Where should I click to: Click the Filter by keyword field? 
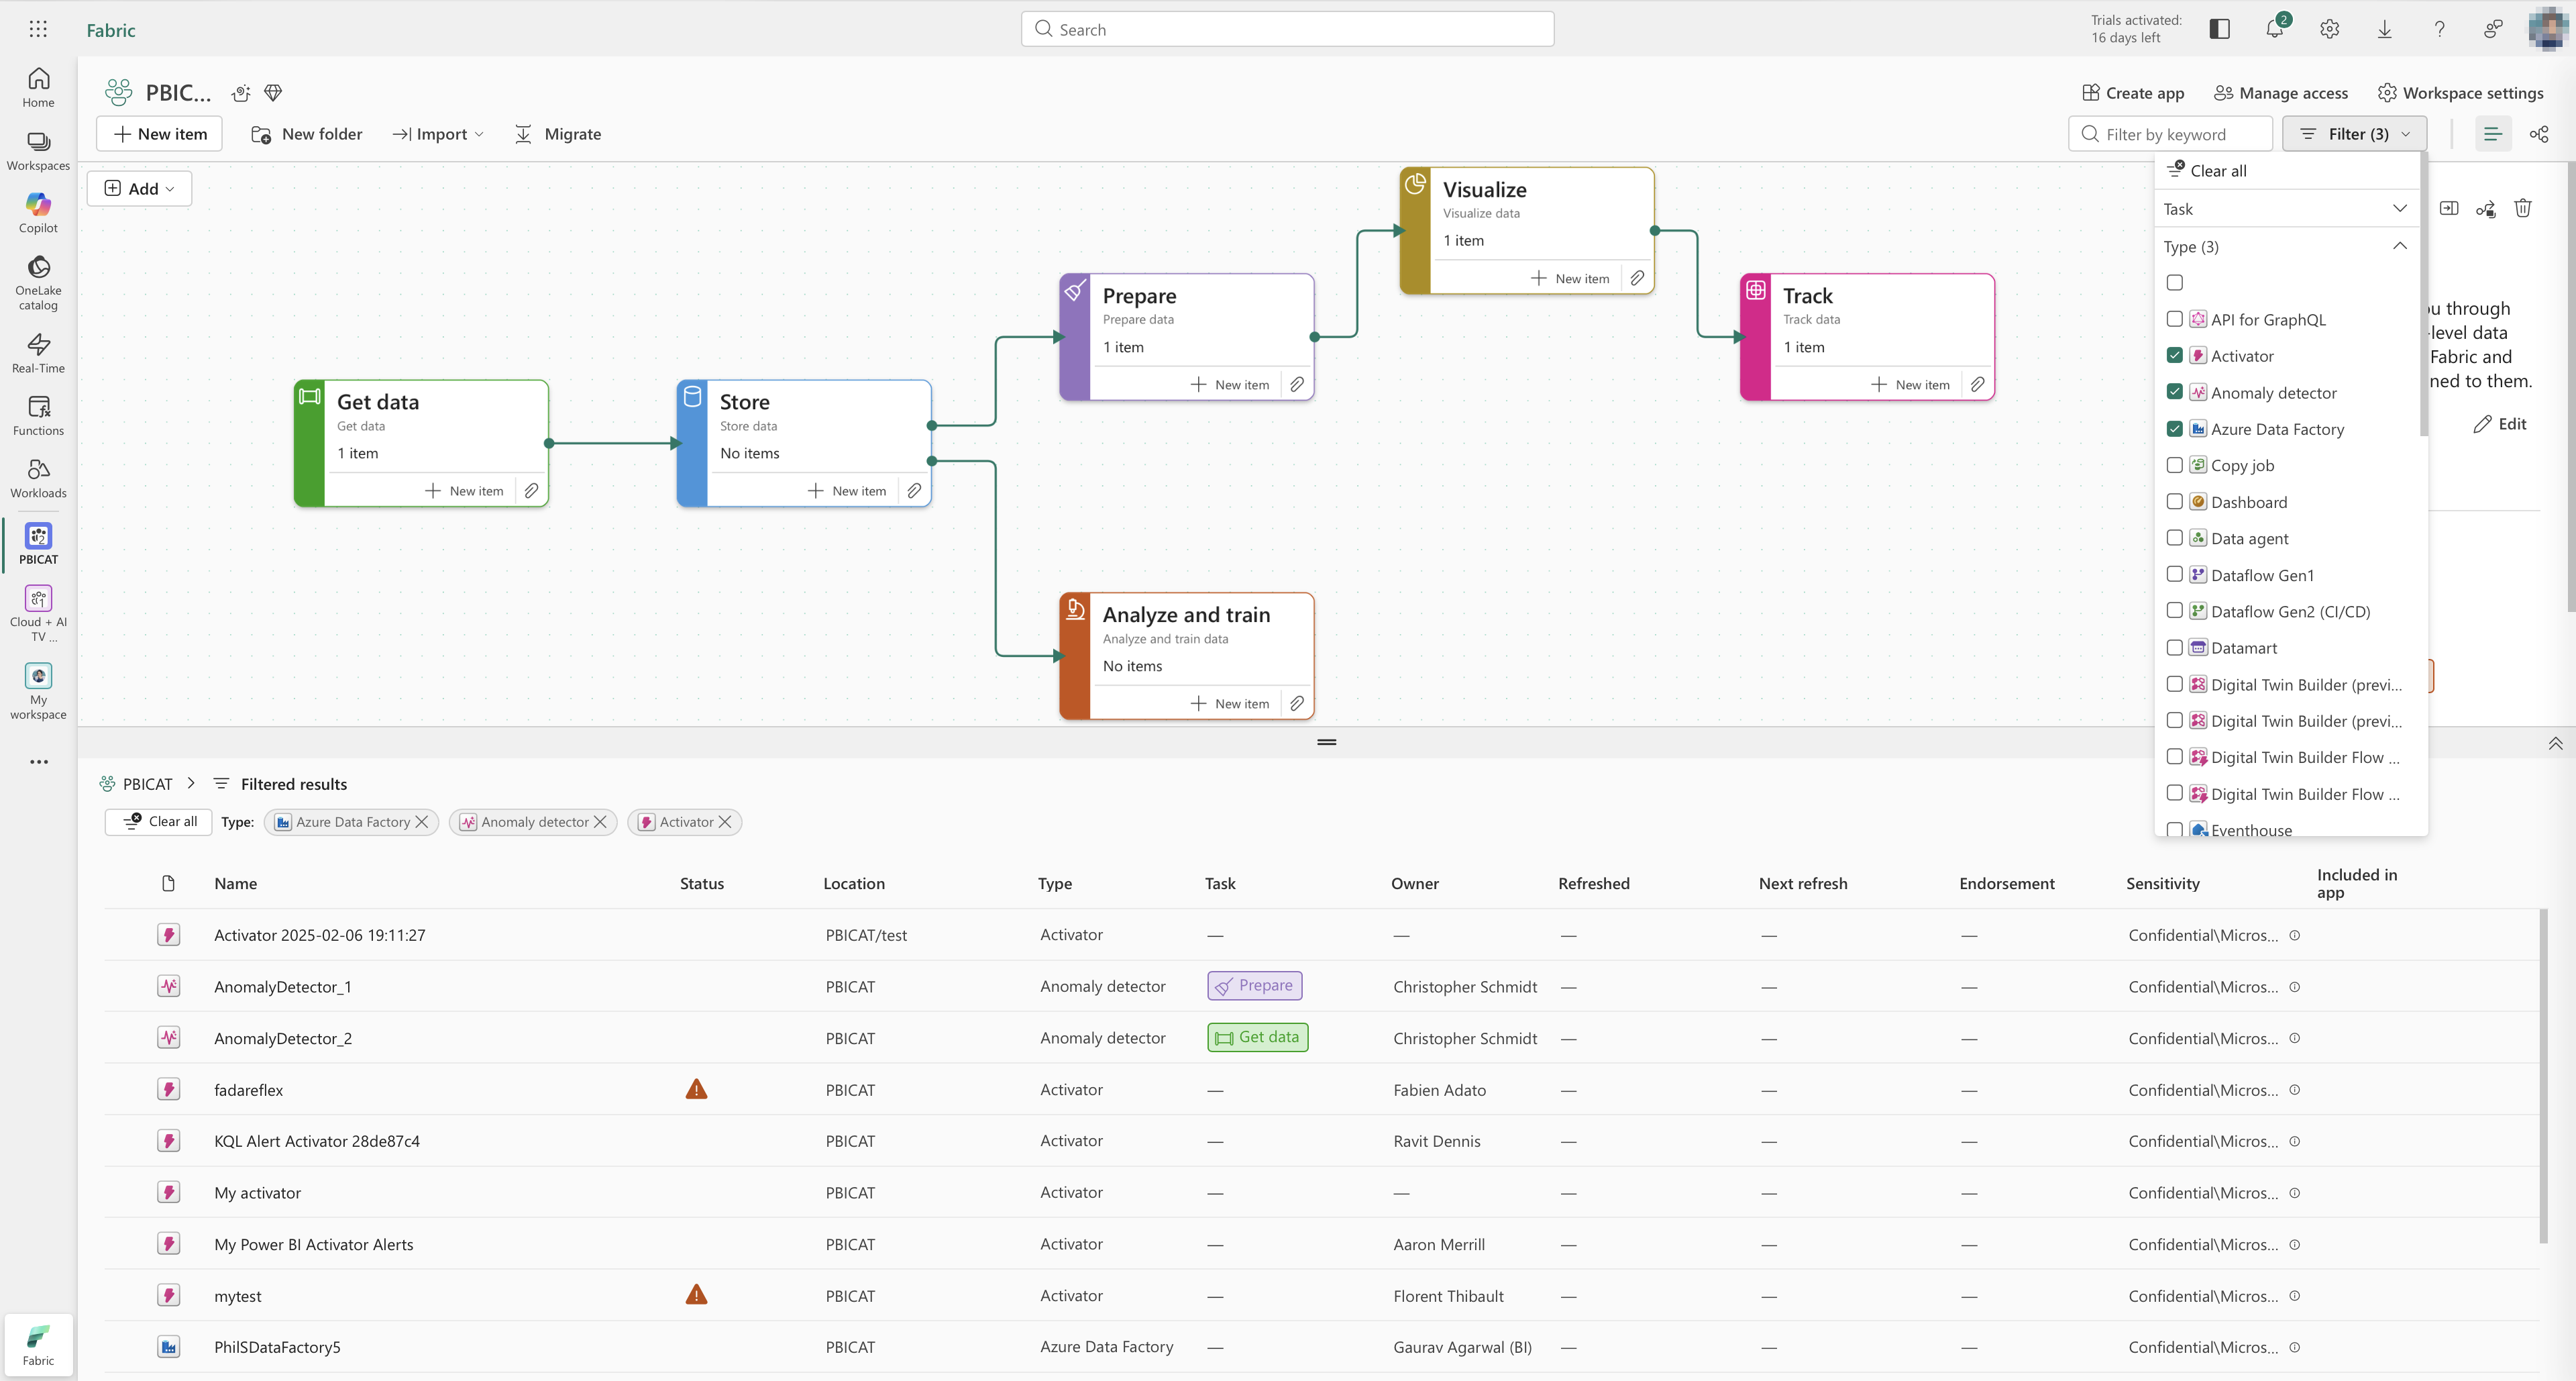coord(2170,134)
